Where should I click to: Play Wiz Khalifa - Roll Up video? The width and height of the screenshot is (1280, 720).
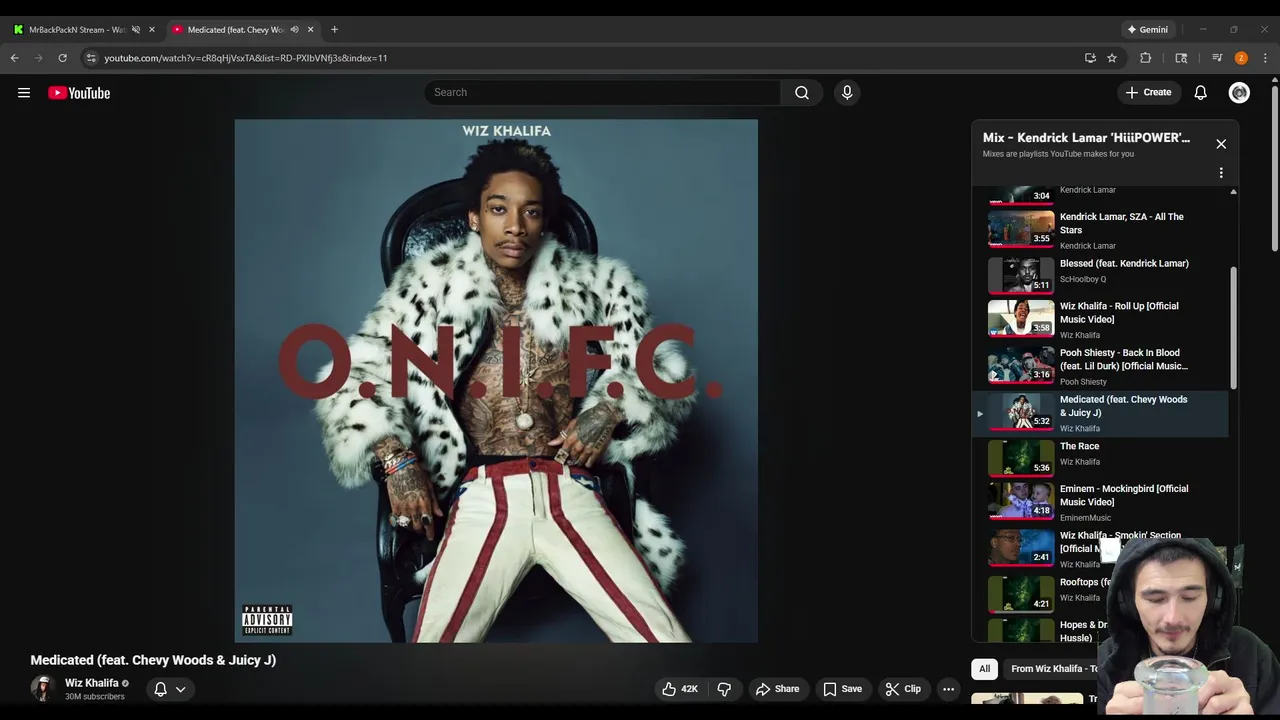coord(1100,320)
